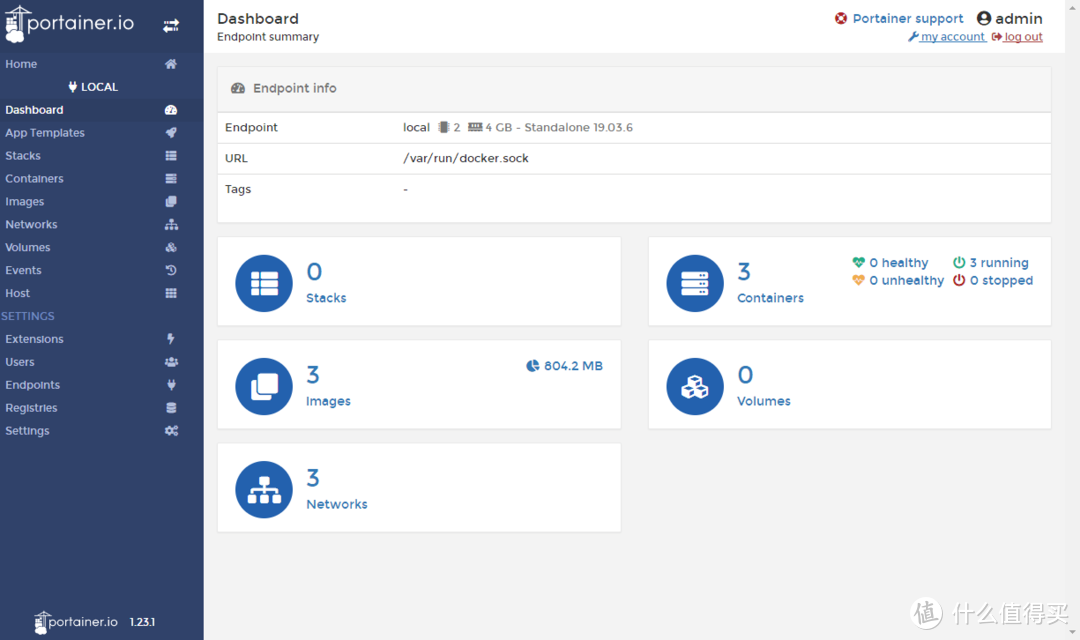This screenshot has width=1080, height=640.
Task: Open Extensions under Settings section
Action: 34,339
